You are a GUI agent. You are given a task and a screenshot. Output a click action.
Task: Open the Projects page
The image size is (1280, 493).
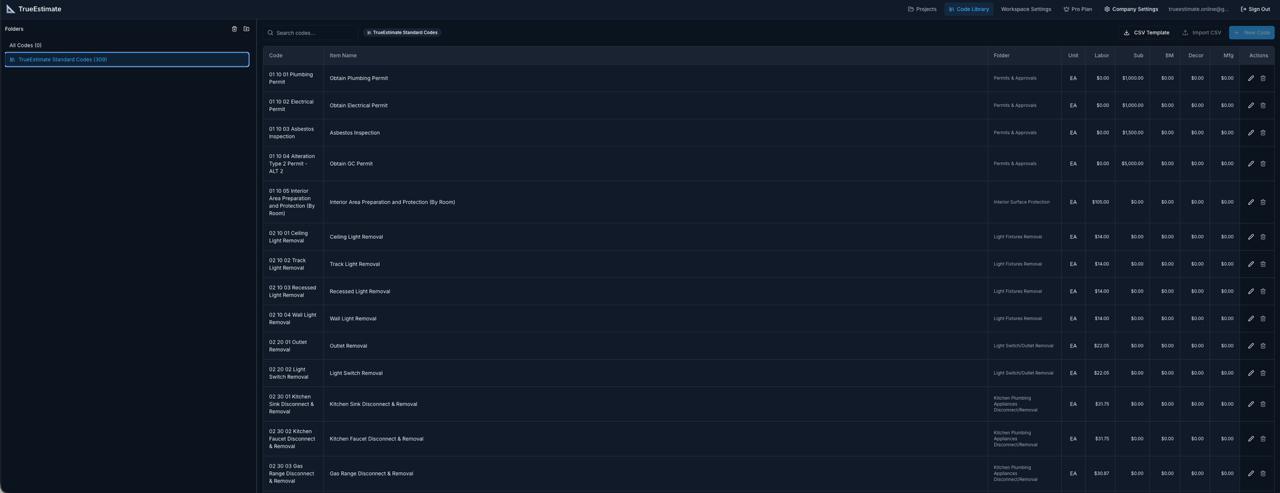coord(922,9)
